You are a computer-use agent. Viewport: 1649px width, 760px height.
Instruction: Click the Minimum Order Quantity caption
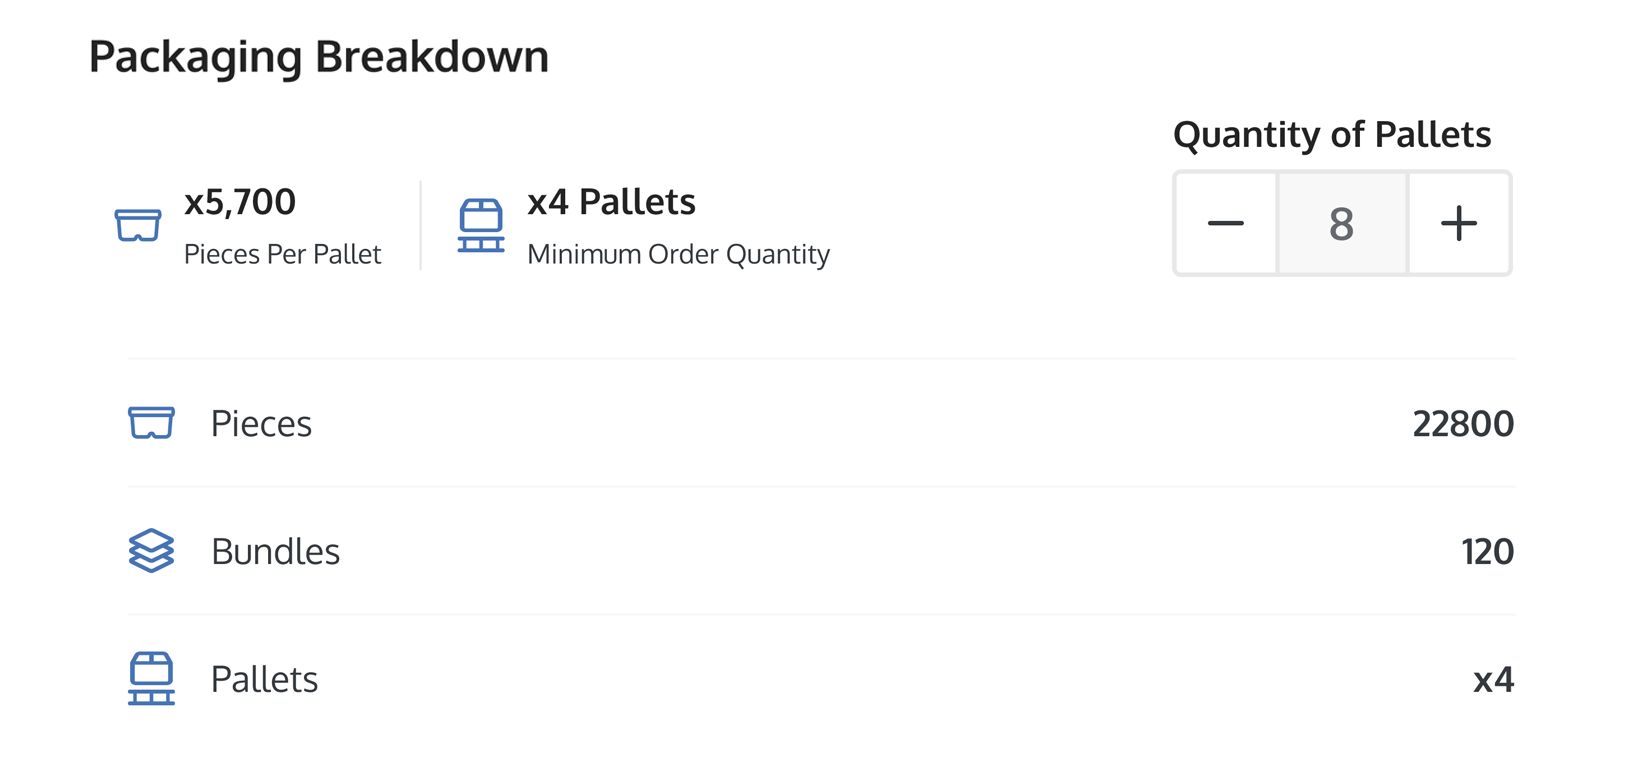(678, 254)
